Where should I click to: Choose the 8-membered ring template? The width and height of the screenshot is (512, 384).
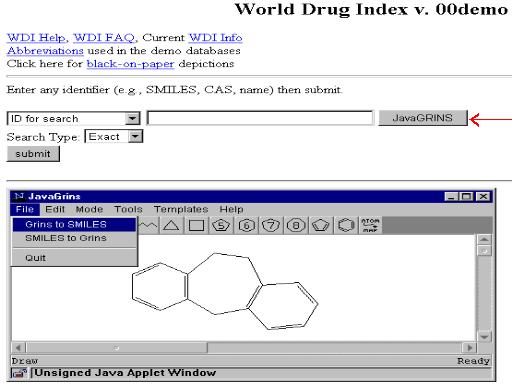coord(296,225)
